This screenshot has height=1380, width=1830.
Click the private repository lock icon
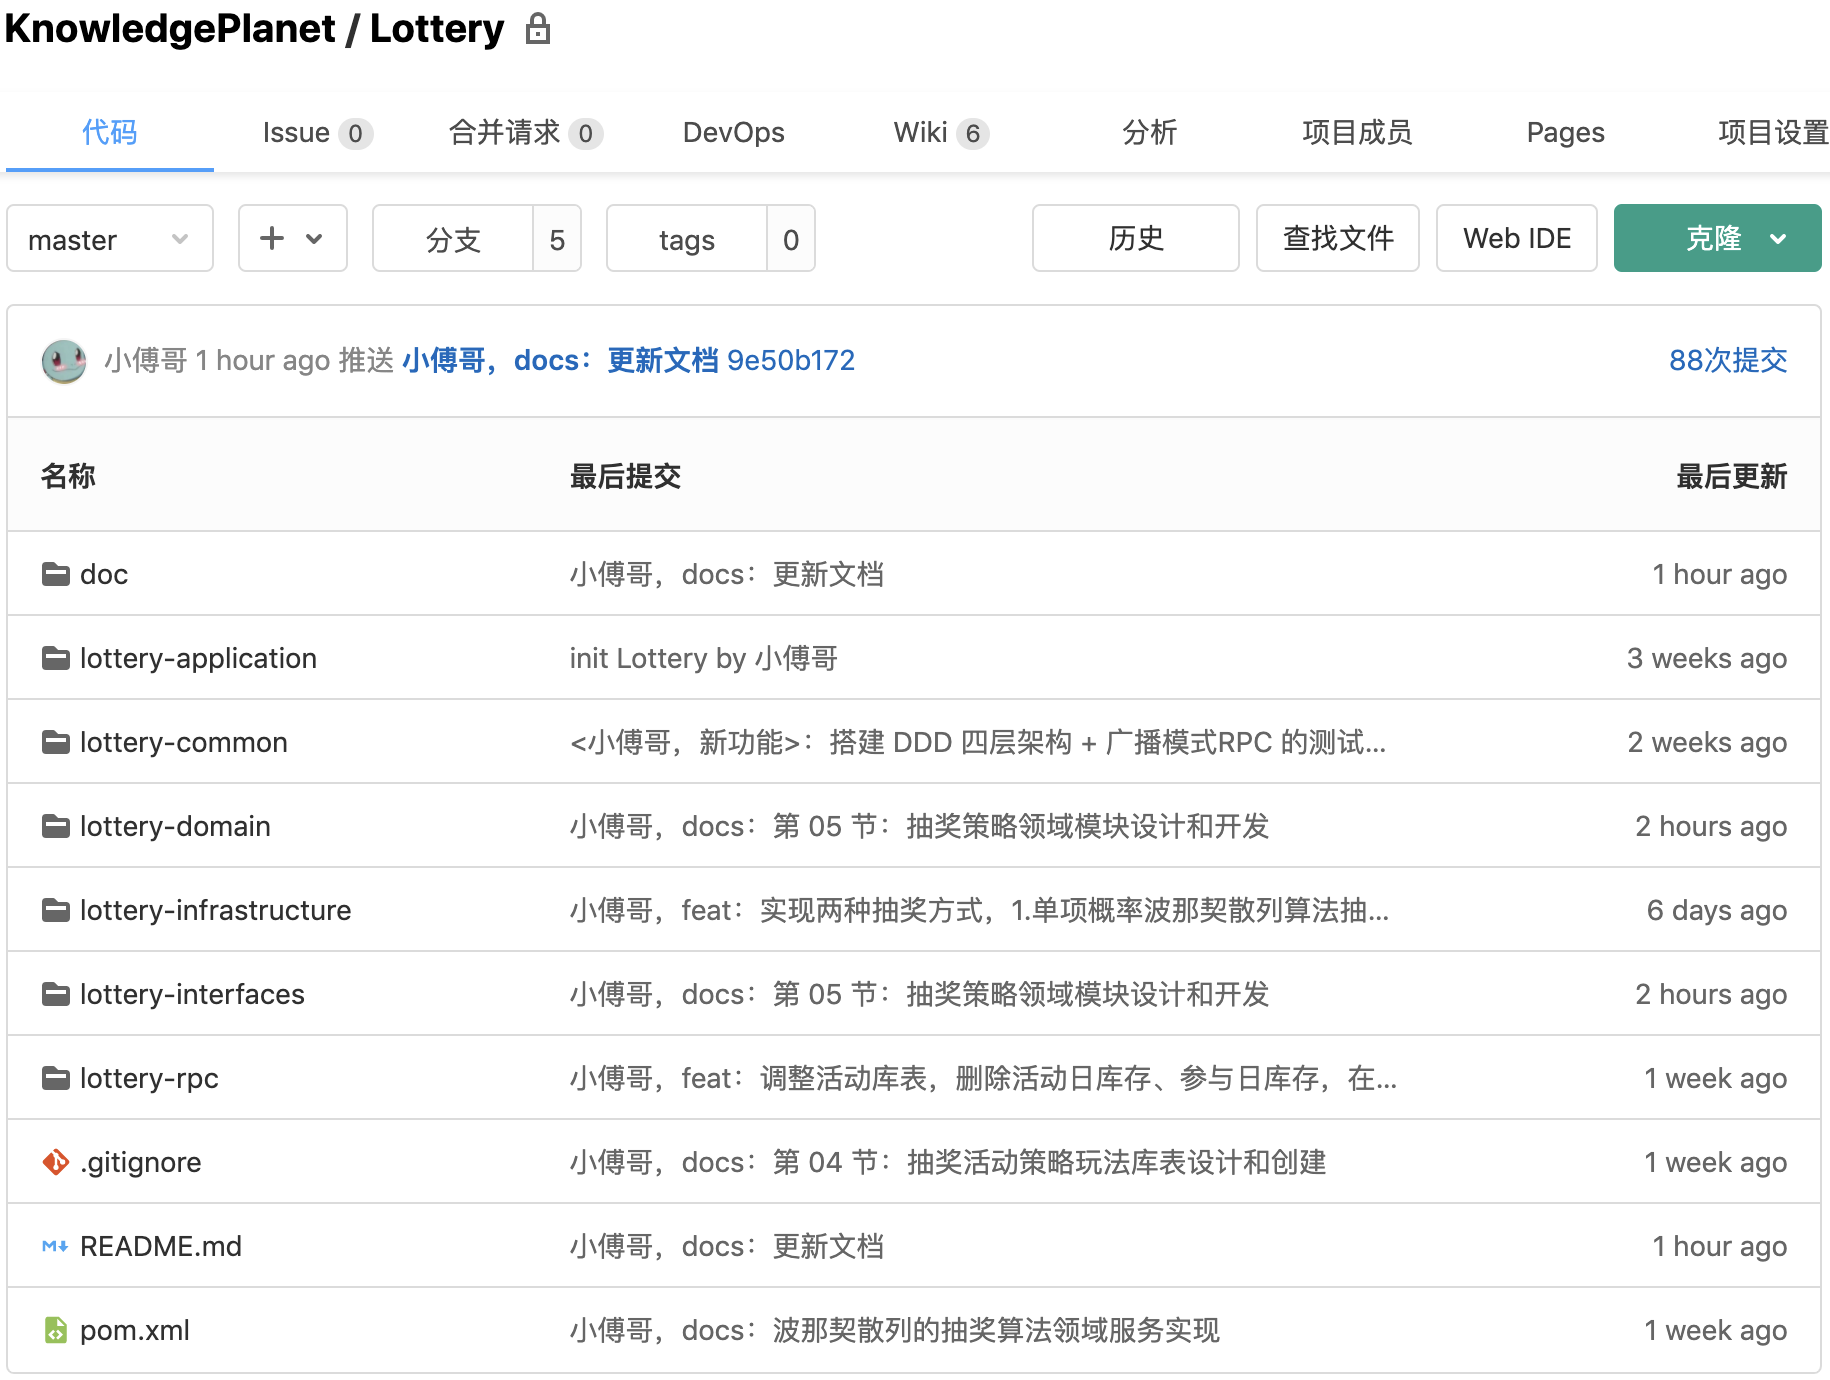(x=538, y=29)
